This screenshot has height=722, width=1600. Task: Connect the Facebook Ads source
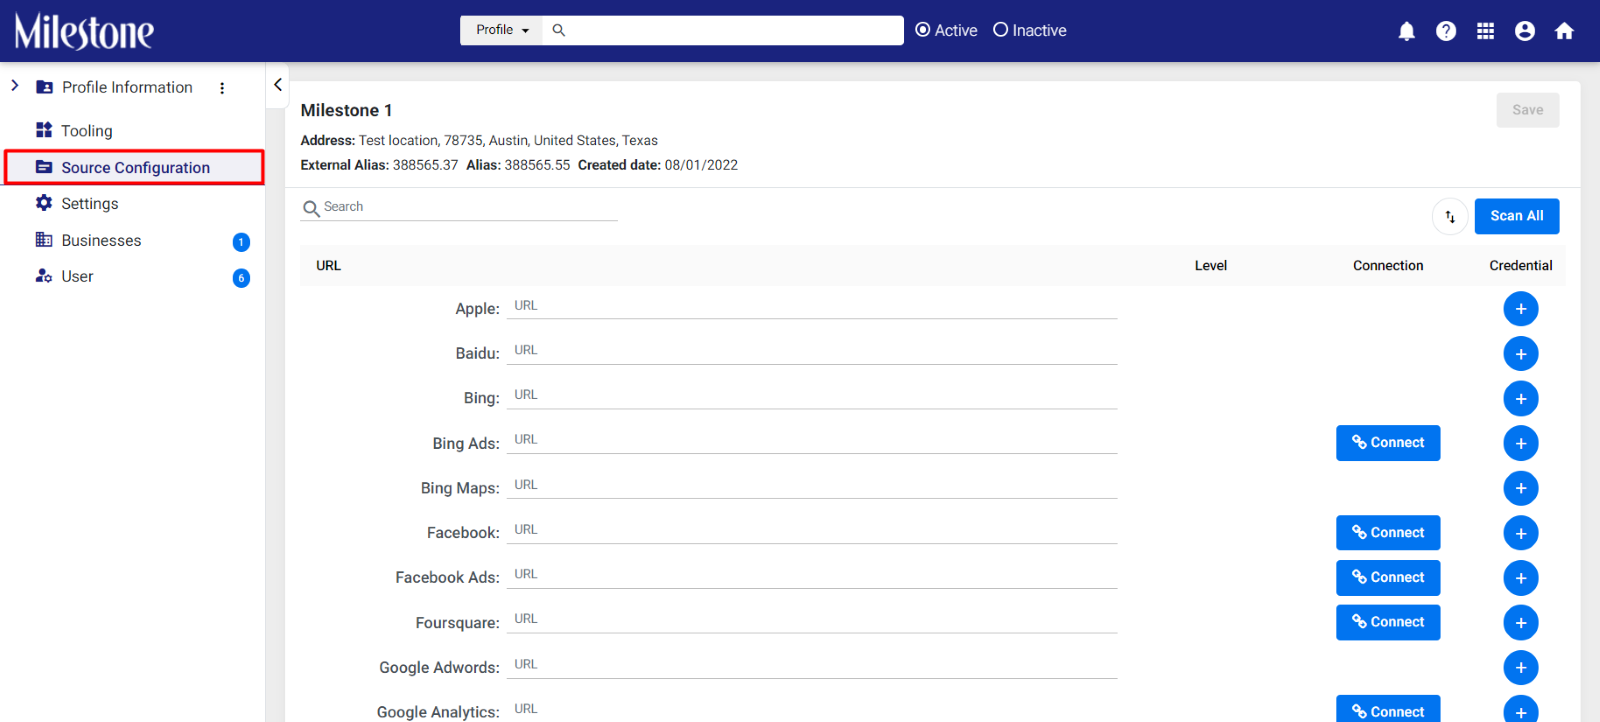tap(1388, 578)
